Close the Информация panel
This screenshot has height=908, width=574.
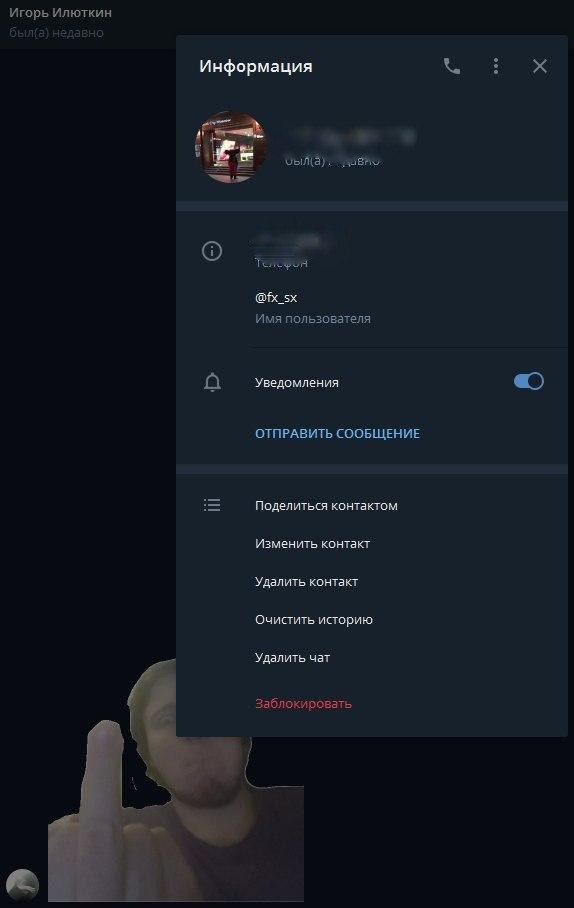coord(540,67)
